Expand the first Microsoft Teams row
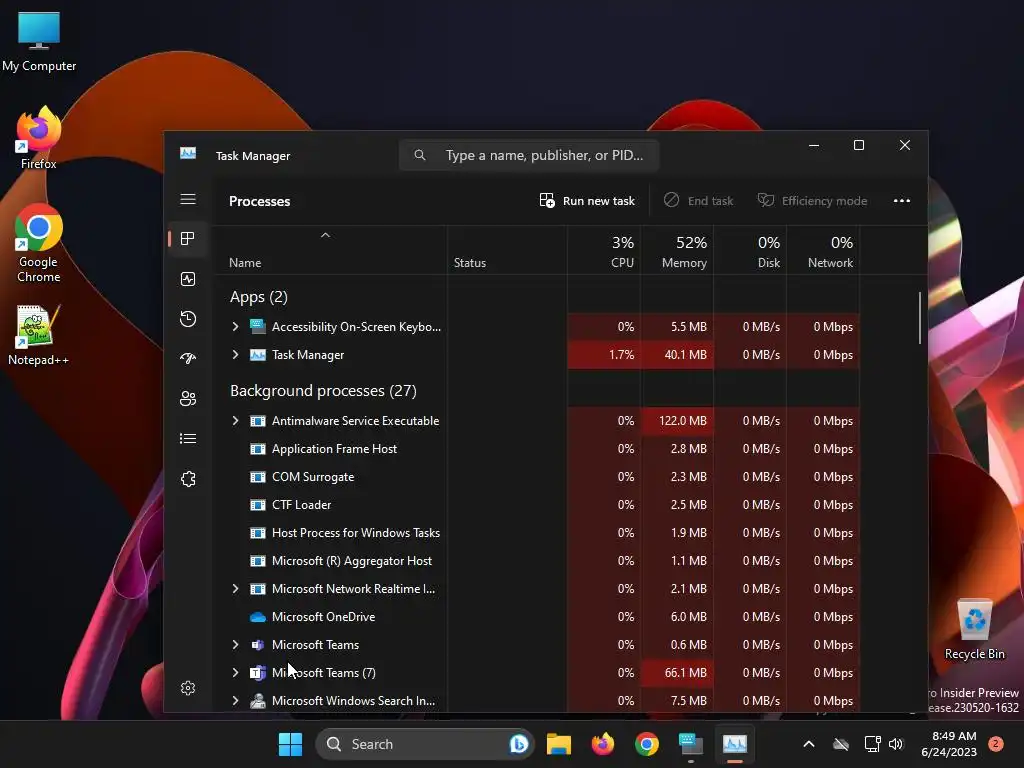 point(236,645)
